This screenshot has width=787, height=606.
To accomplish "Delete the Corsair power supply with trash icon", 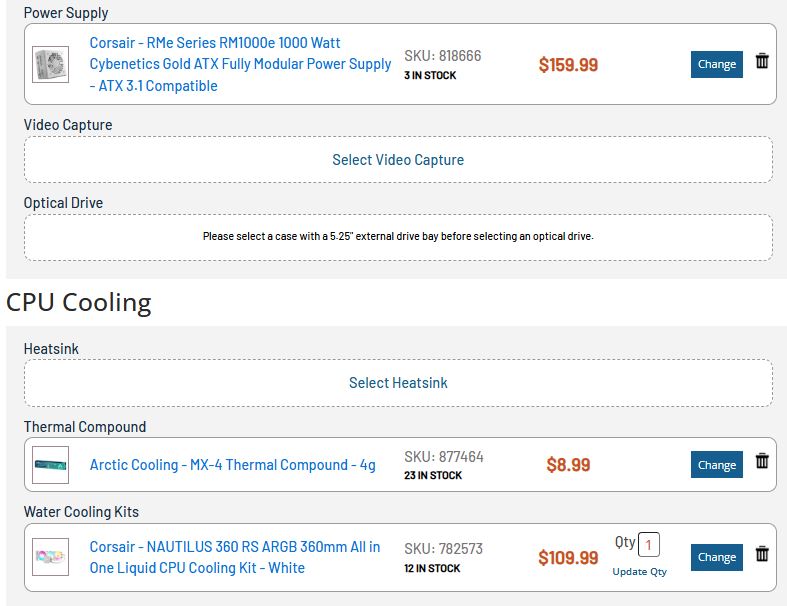I will click(x=762, y=61).
